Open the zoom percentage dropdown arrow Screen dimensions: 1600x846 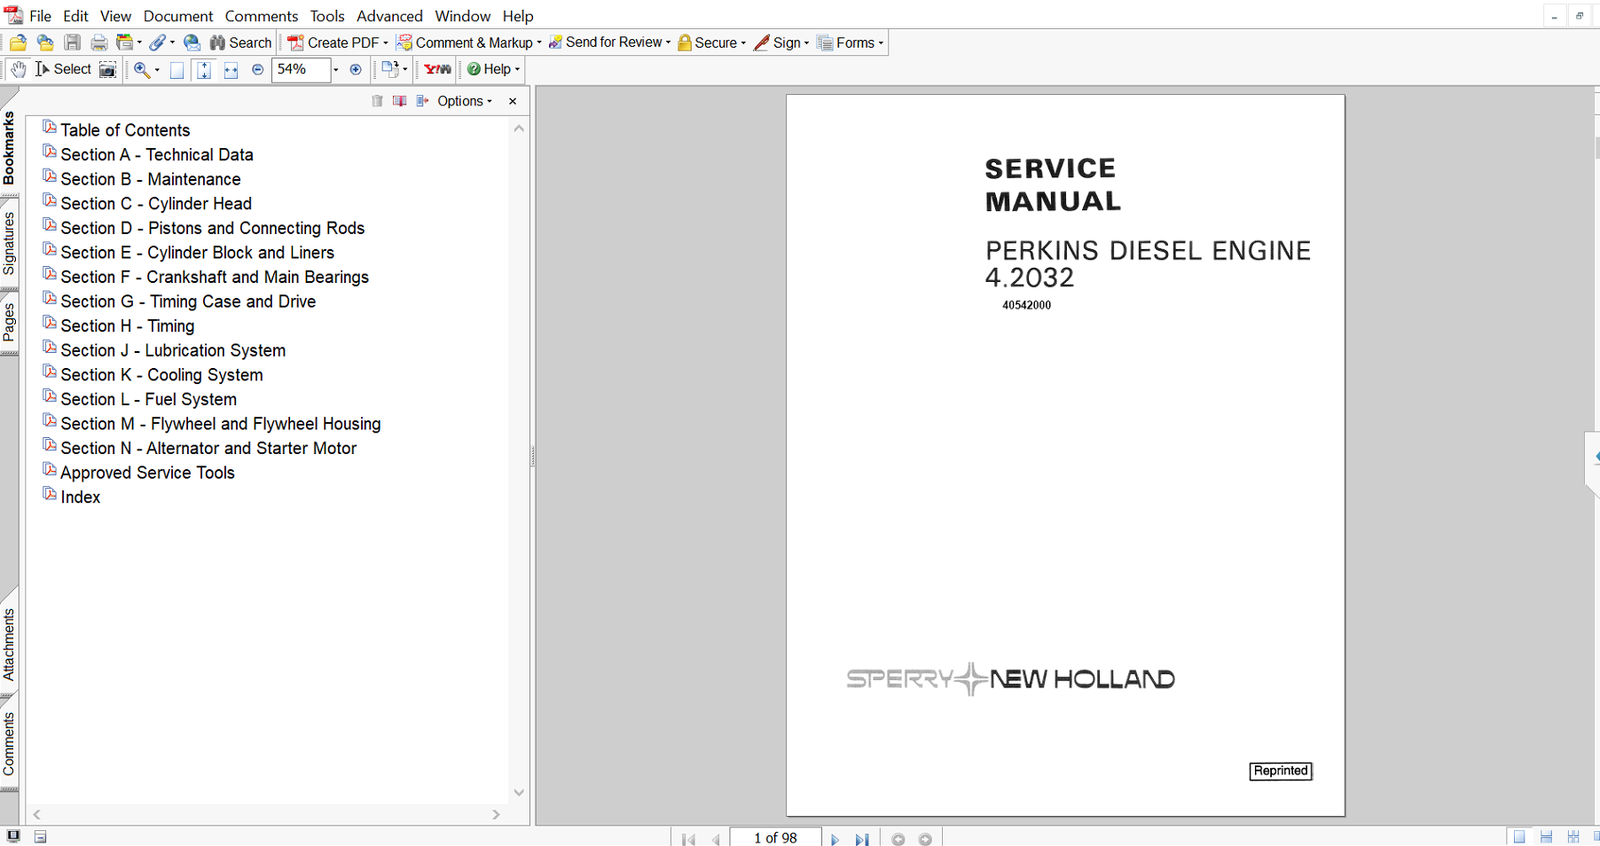(335, 69)
